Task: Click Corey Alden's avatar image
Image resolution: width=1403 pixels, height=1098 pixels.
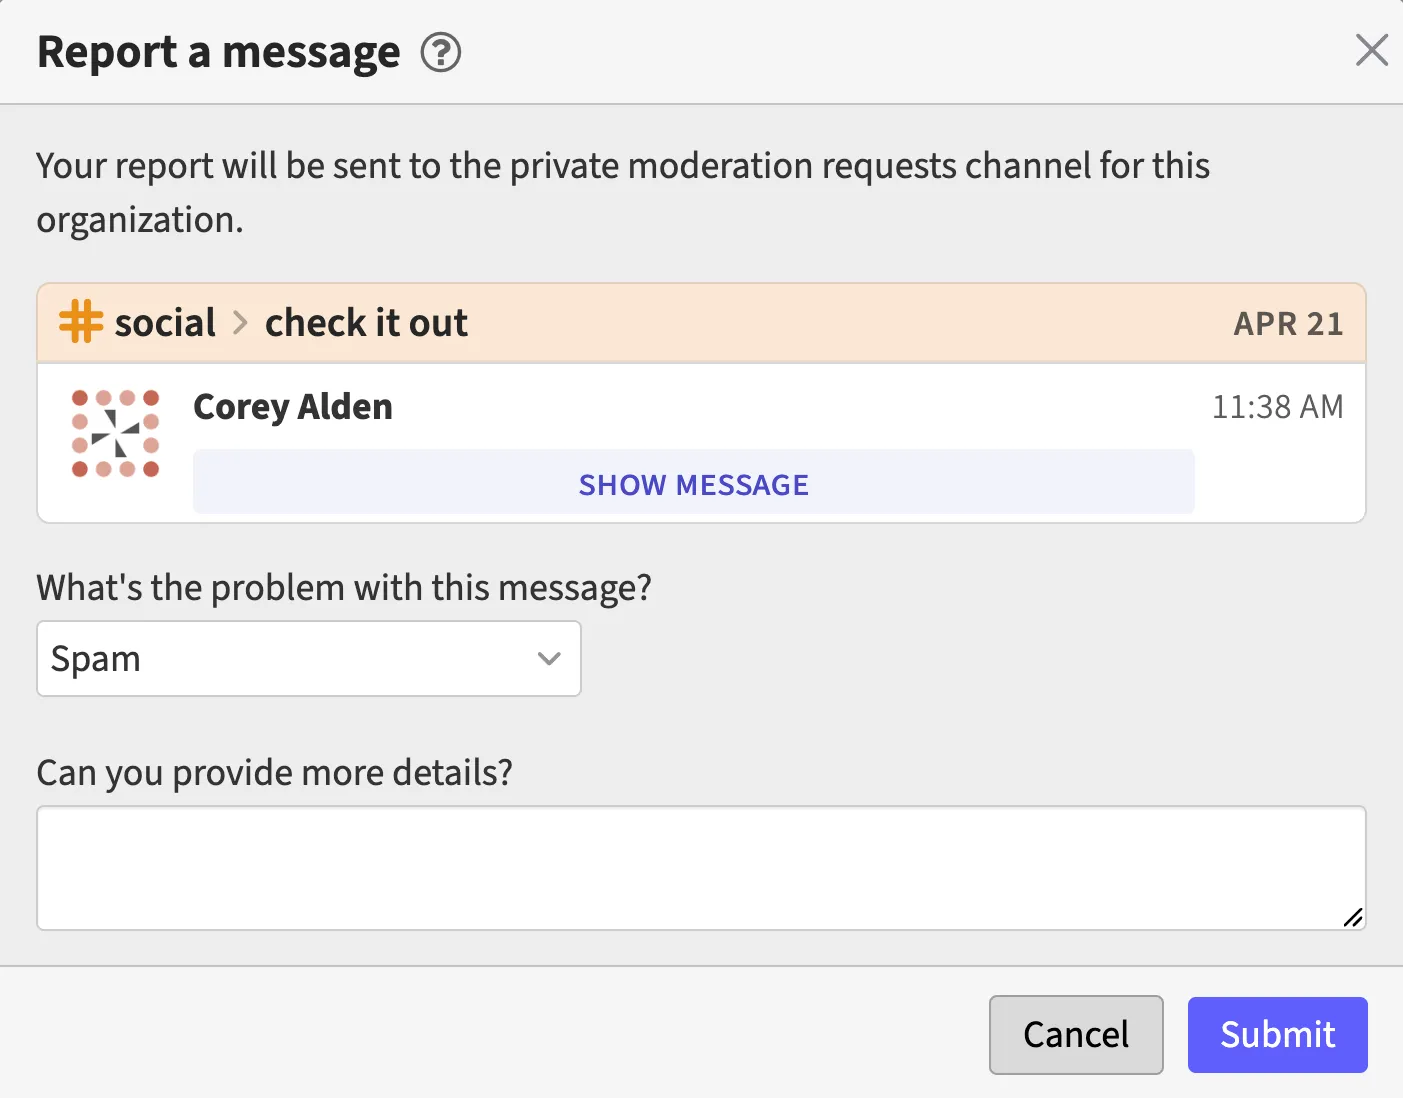Action: [x=116, y=433]
